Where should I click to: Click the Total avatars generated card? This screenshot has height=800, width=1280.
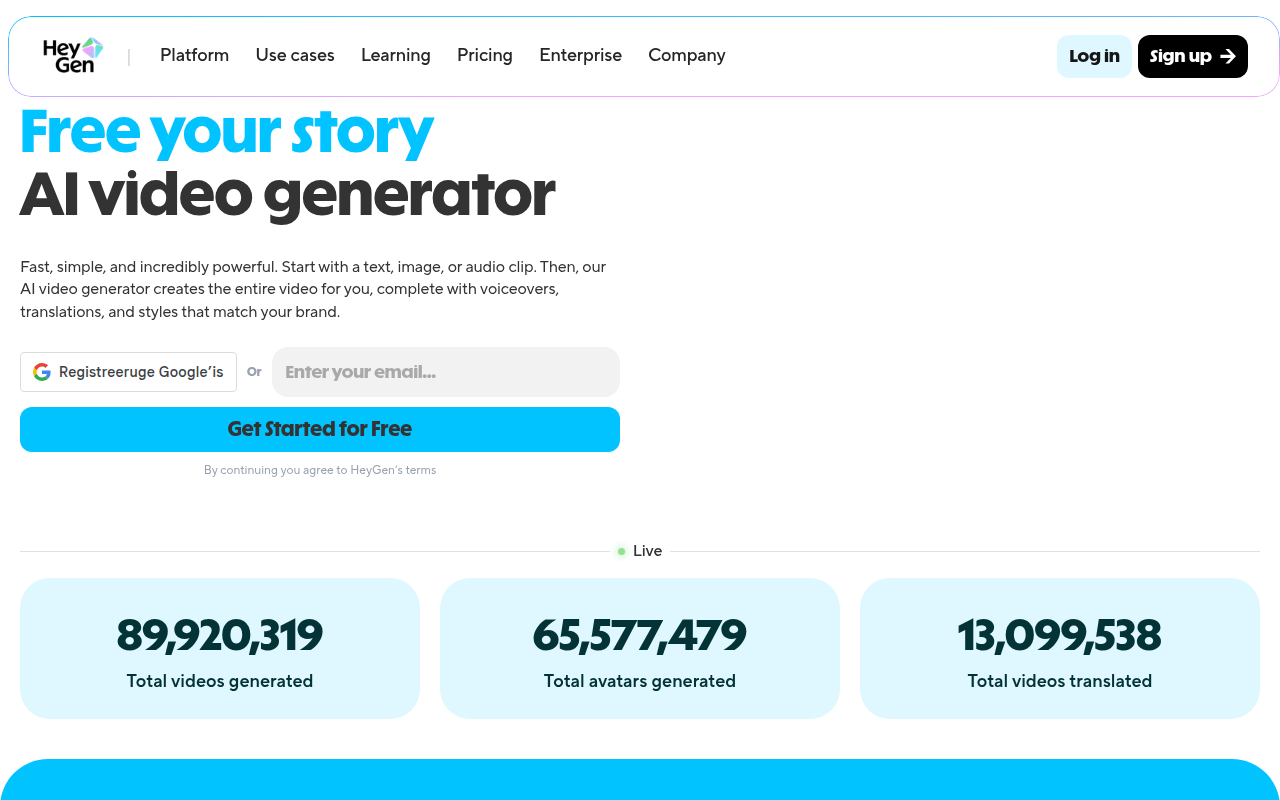pos(640,648)
